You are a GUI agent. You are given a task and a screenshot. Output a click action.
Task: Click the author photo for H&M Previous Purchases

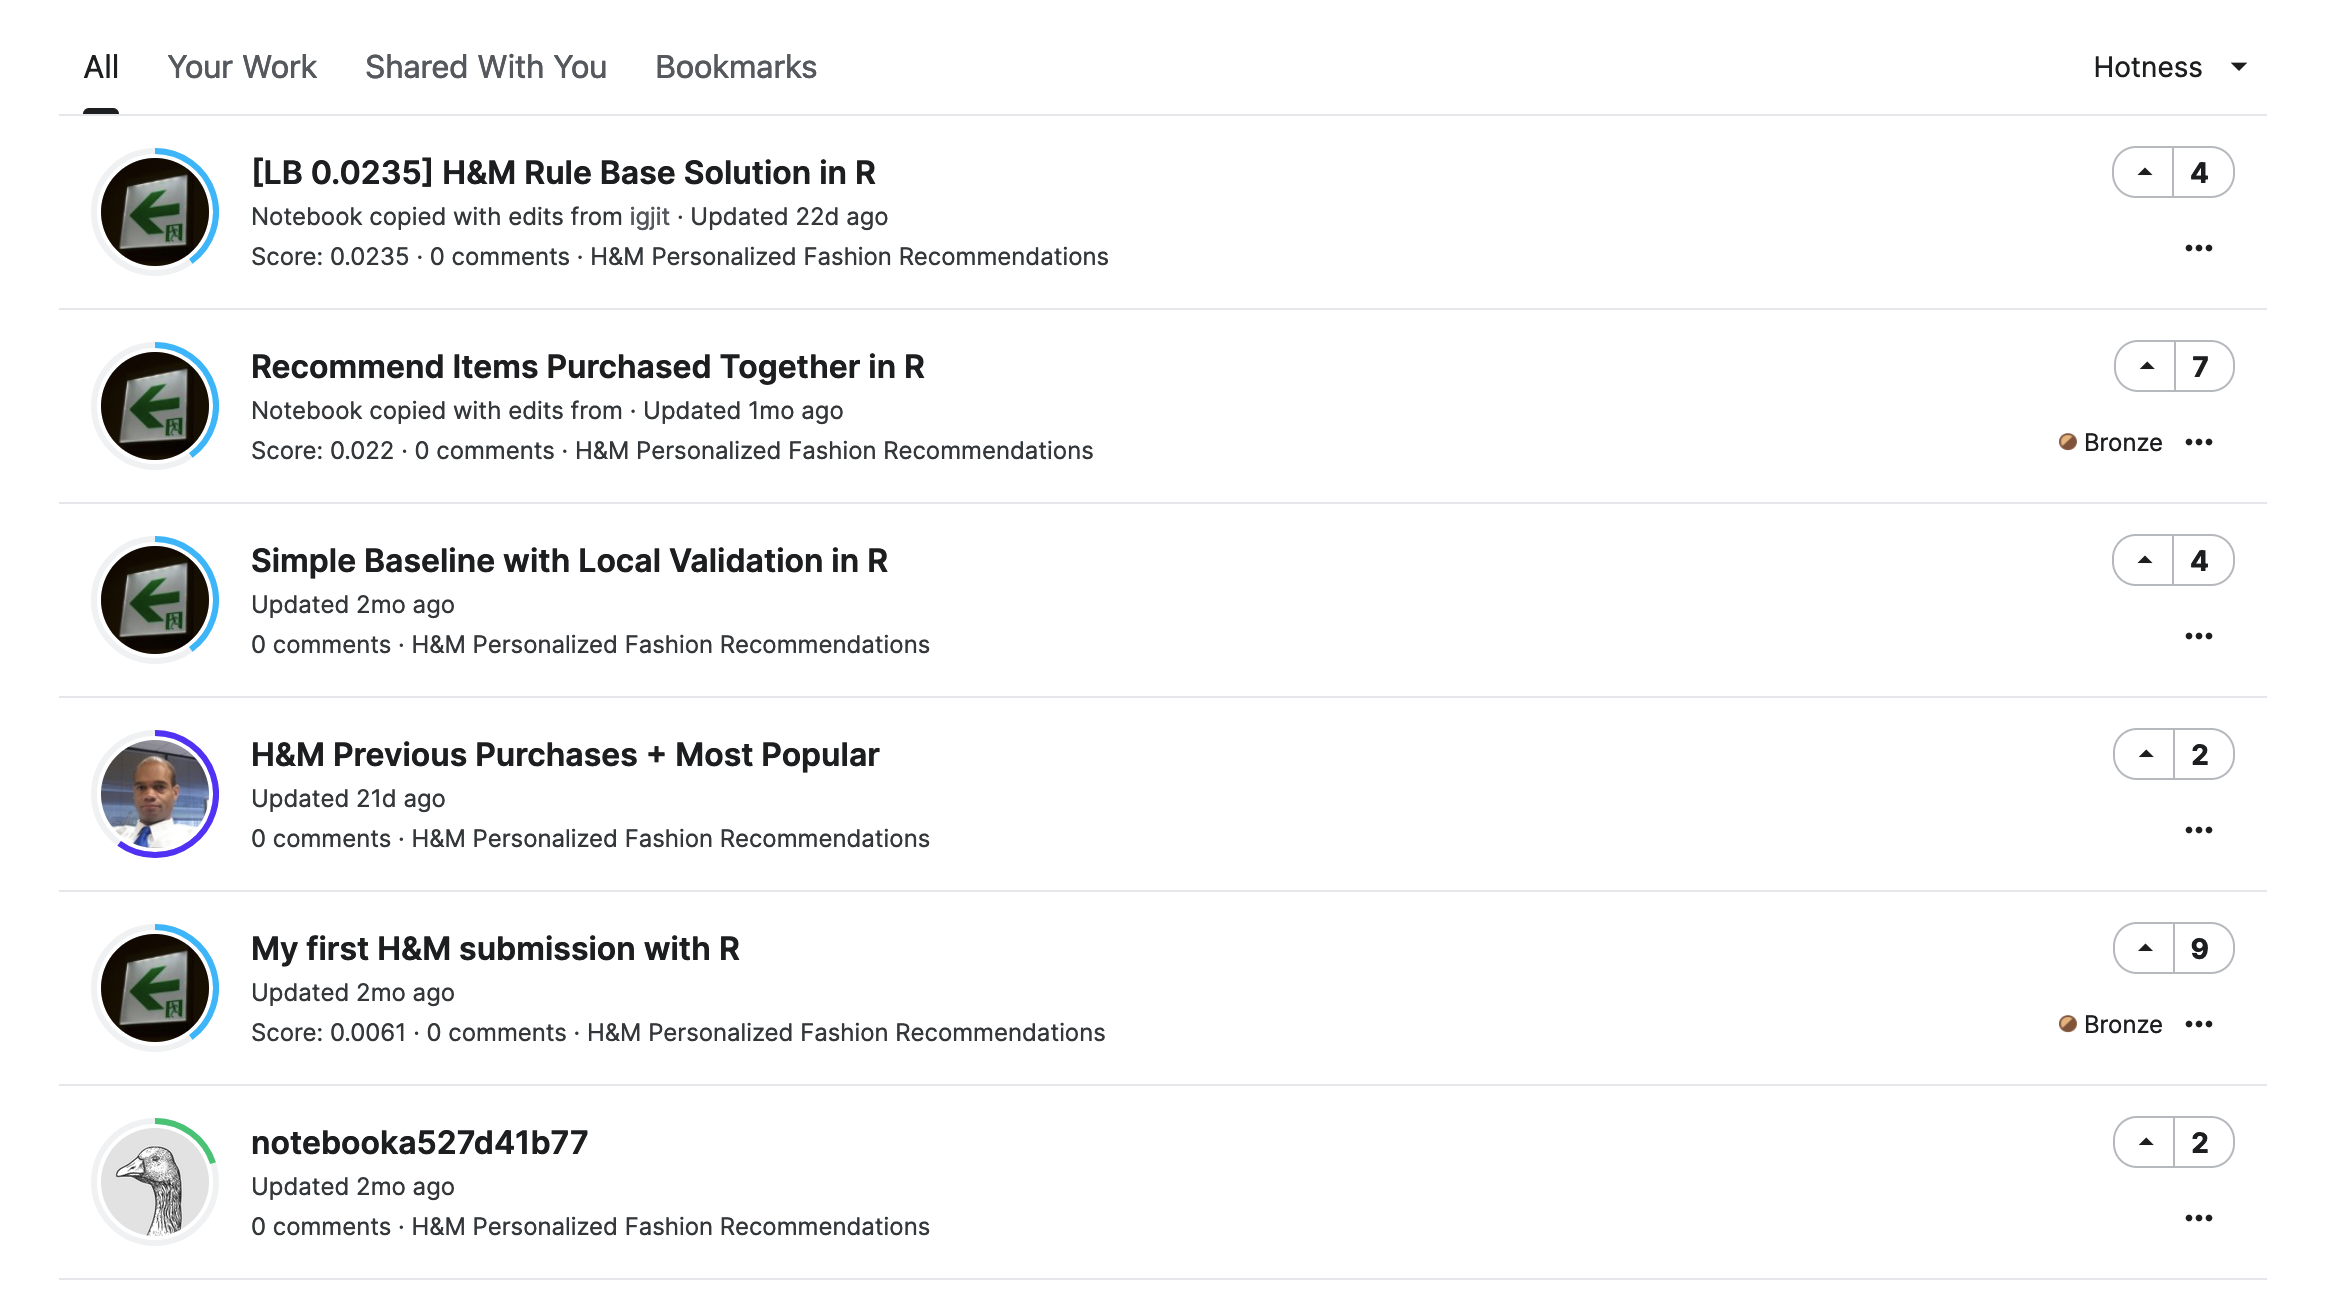(x=155, y=793)
